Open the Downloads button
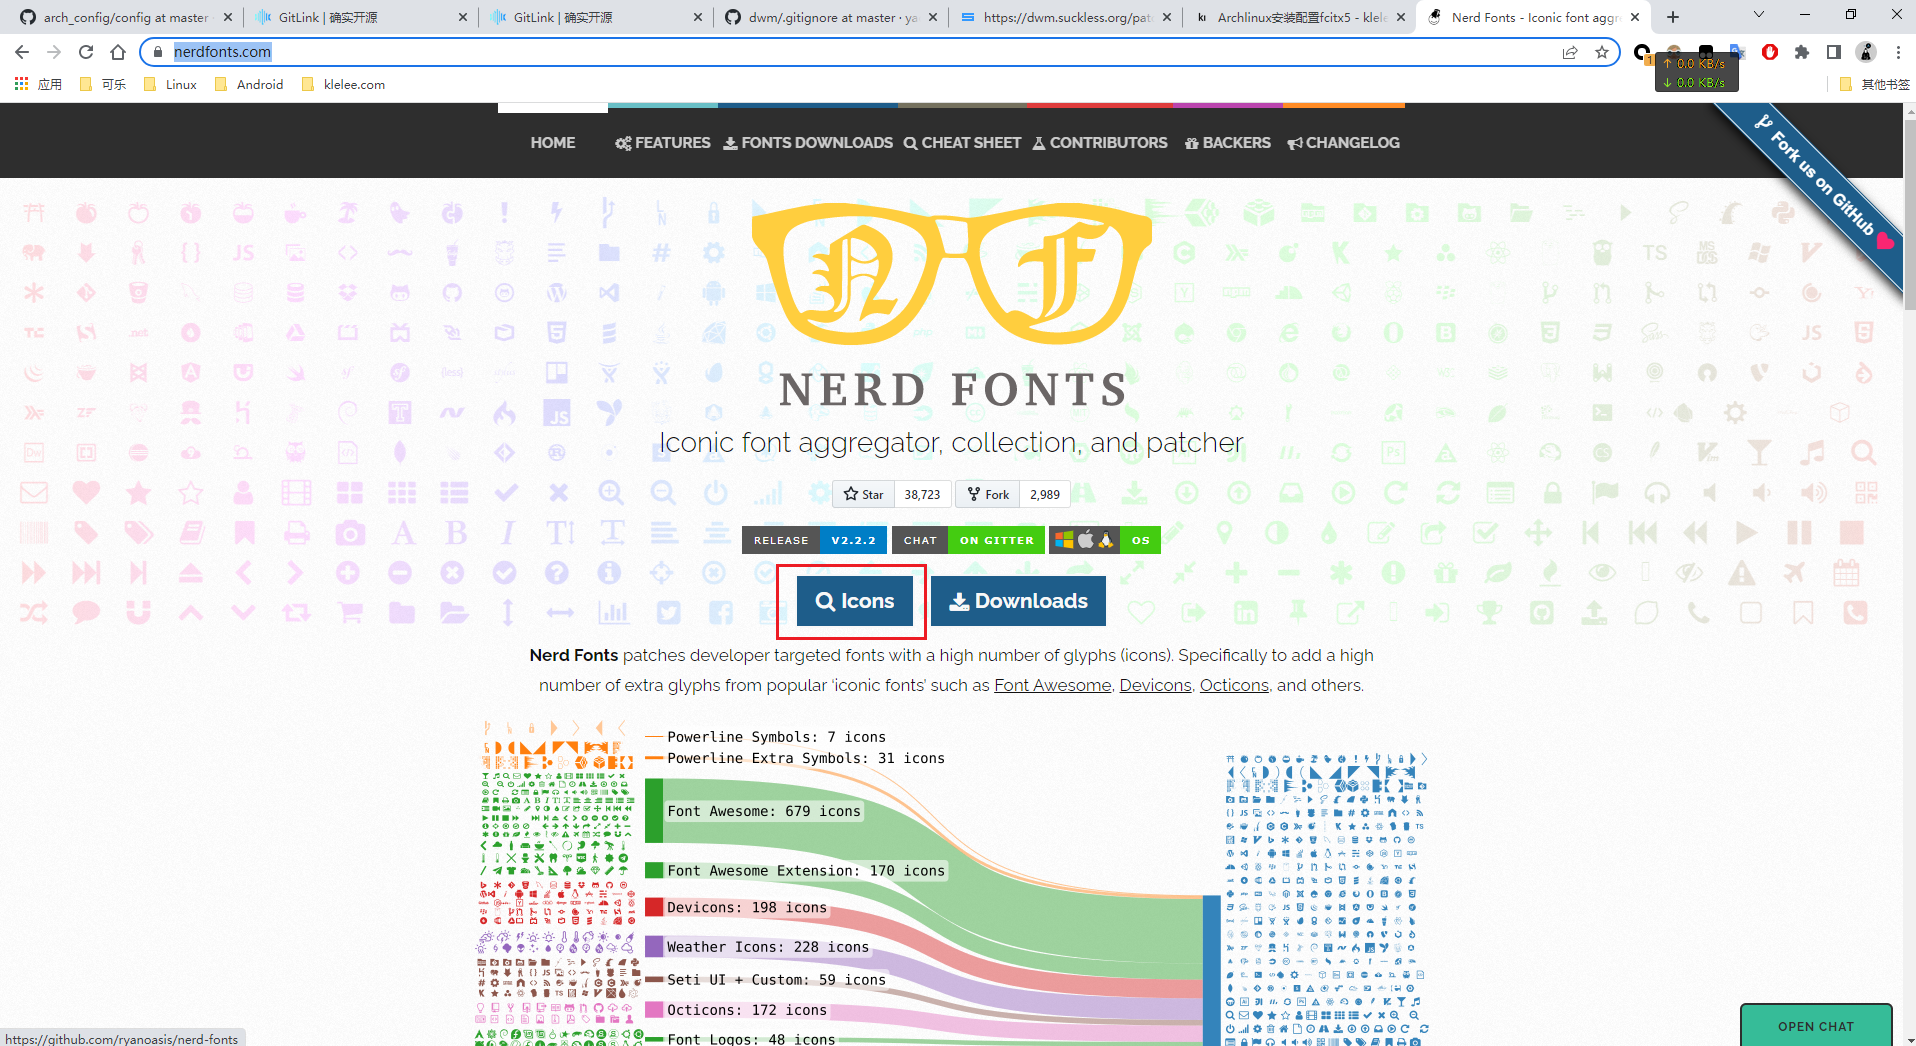 1018,601
